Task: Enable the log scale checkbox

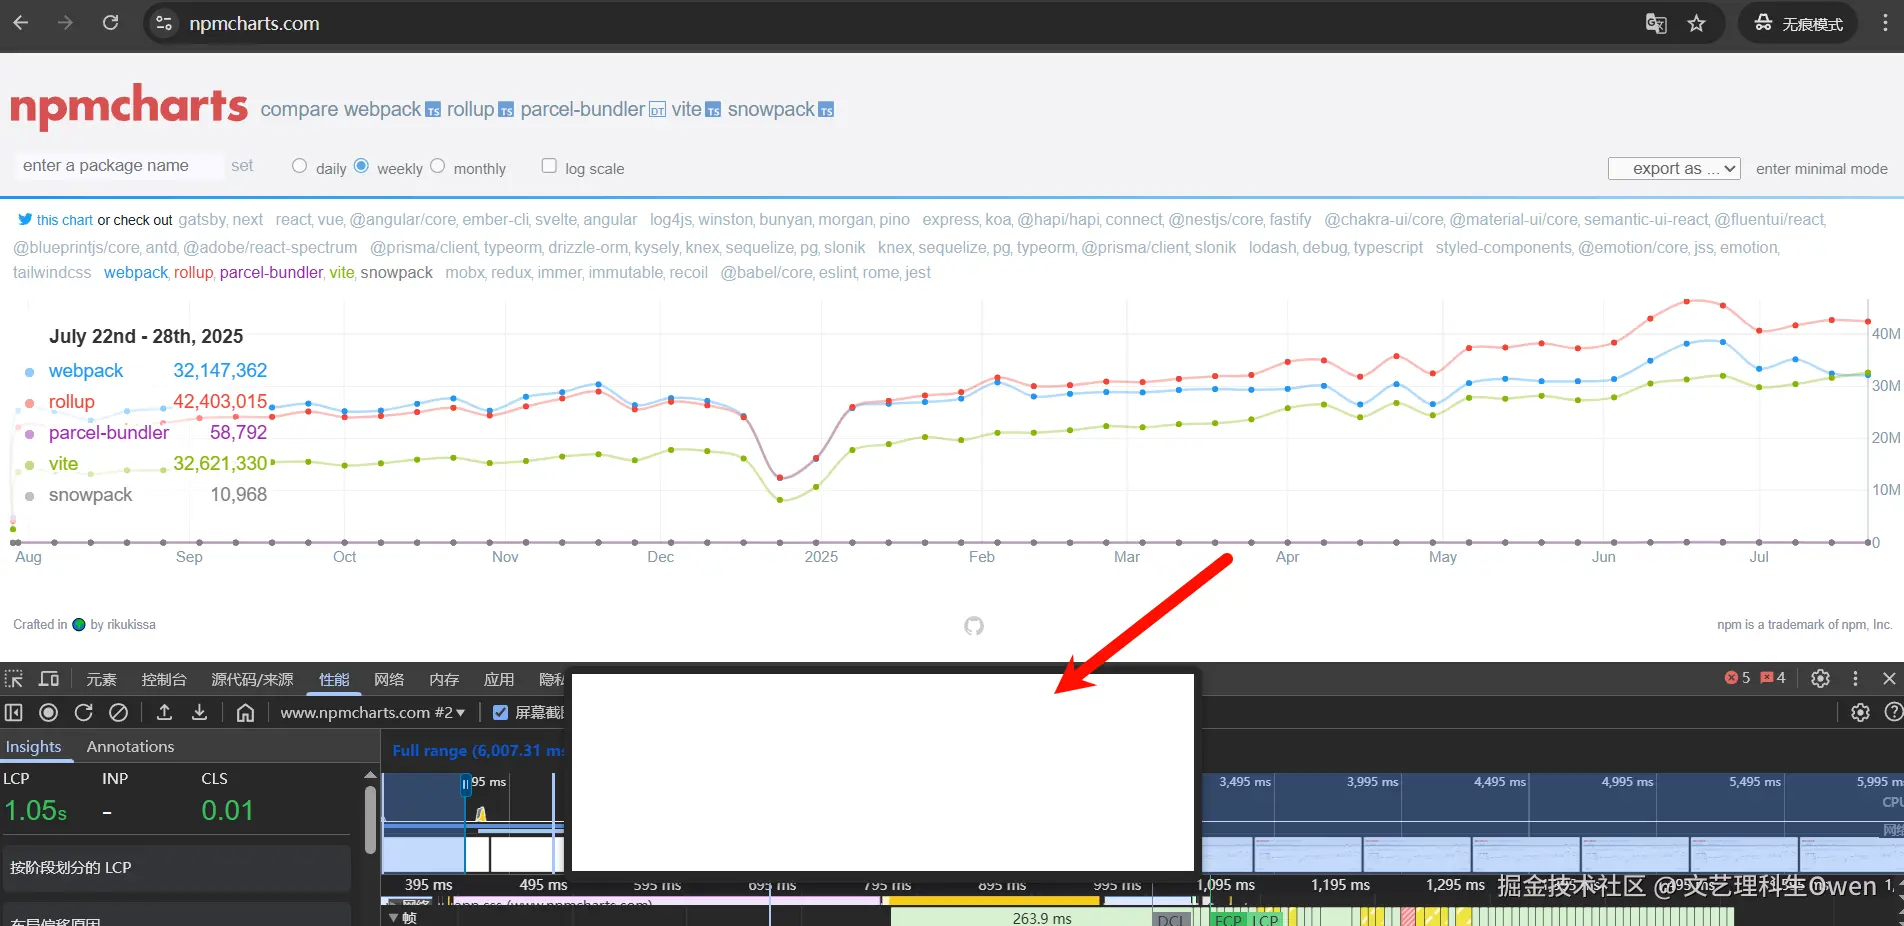Action: (x=549, y=166)
